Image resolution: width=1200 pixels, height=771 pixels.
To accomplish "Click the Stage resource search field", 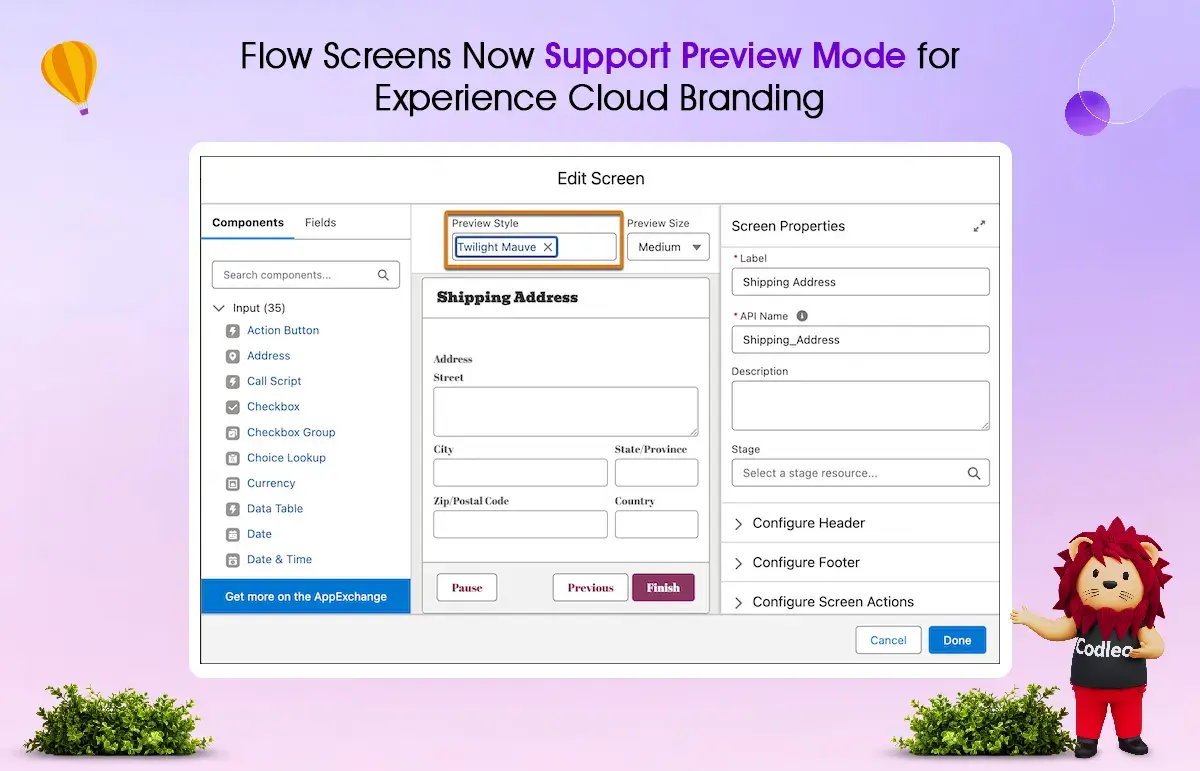I will tap(852, 473).
